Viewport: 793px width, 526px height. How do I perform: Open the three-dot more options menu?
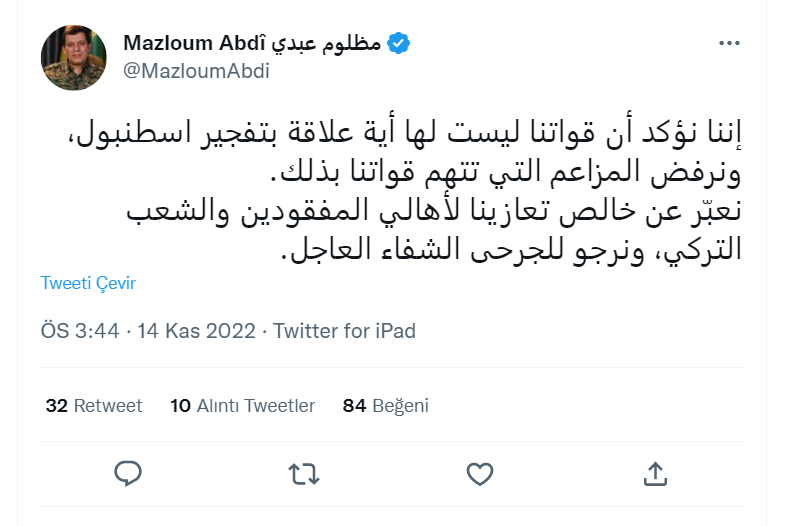(731, 44)
